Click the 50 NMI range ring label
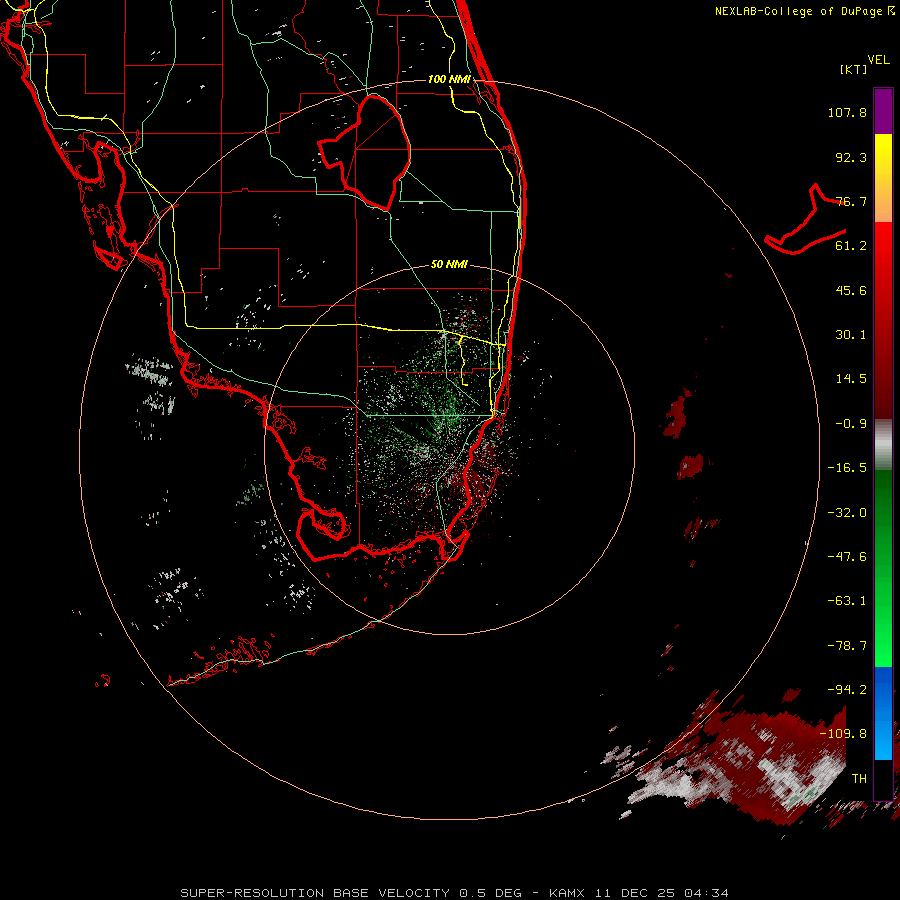The height and width of the screenshot is (900, 900). pyautogui.click(x=449, y=264)
